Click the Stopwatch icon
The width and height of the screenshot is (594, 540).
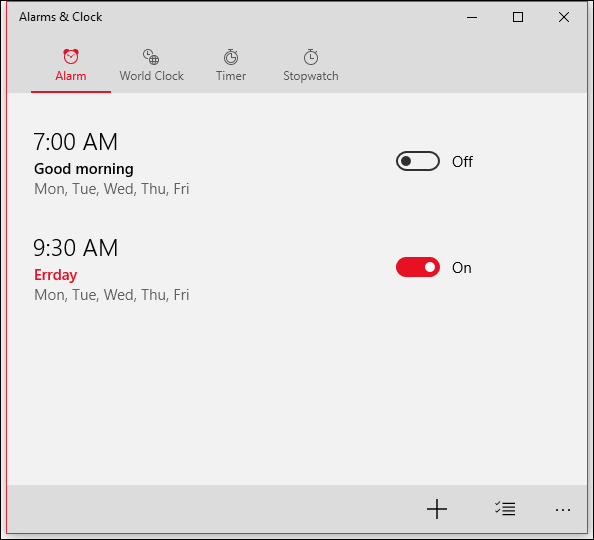(x=311, y=57)
